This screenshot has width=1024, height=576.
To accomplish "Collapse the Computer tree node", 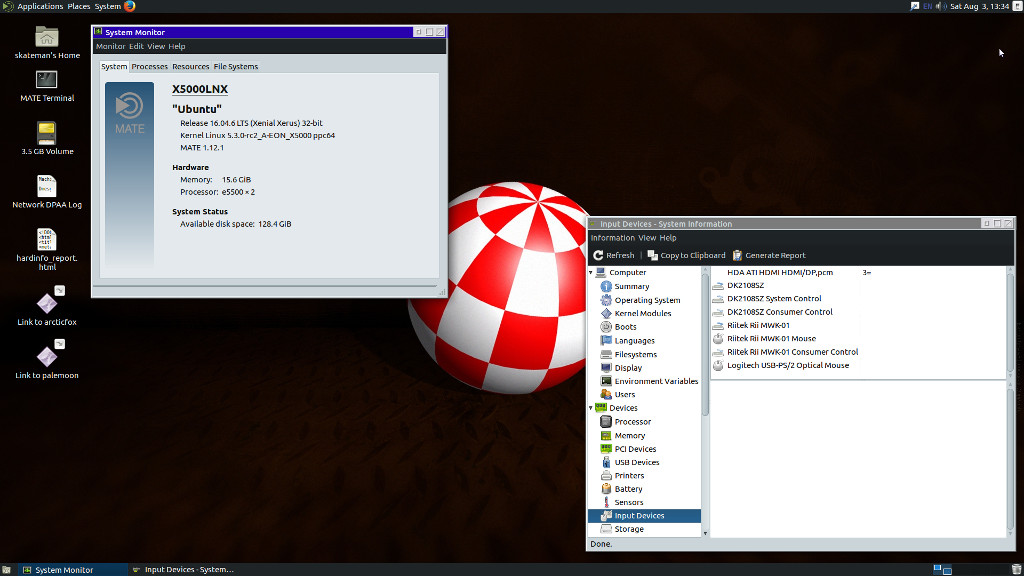I will [591, 273].
